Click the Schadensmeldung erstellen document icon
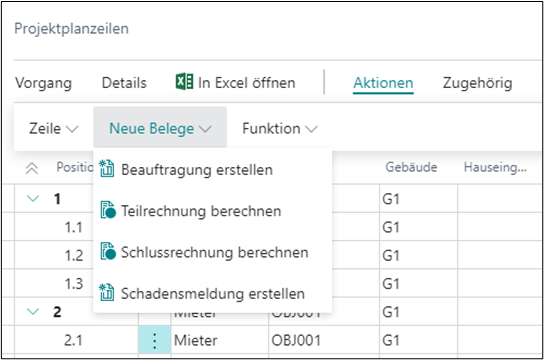 click(107, 292)
